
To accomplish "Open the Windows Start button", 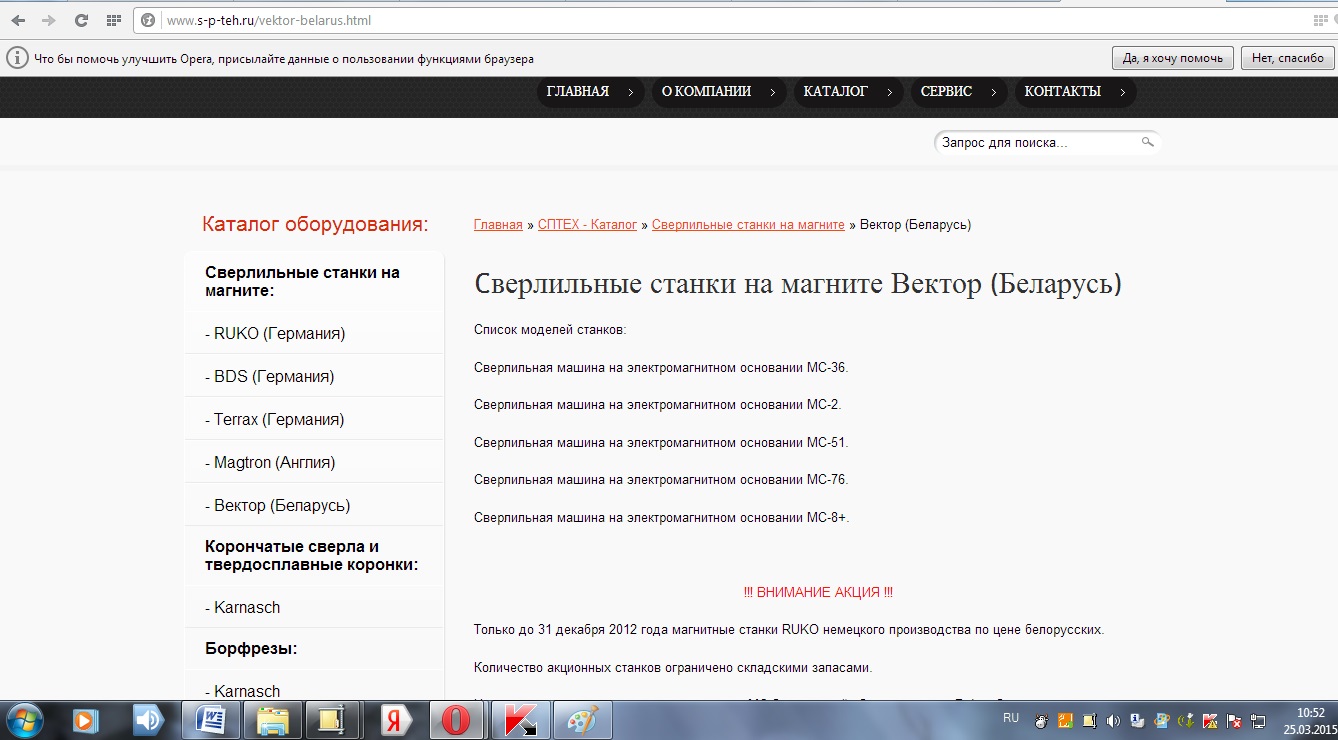I will tap(24, 720).
